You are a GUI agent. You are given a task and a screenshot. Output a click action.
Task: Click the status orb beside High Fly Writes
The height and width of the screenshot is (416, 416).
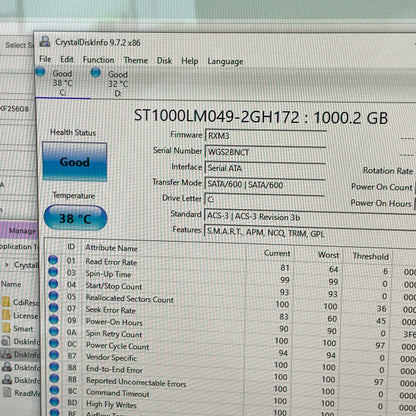pyautogui.click(x=54, y=402)
